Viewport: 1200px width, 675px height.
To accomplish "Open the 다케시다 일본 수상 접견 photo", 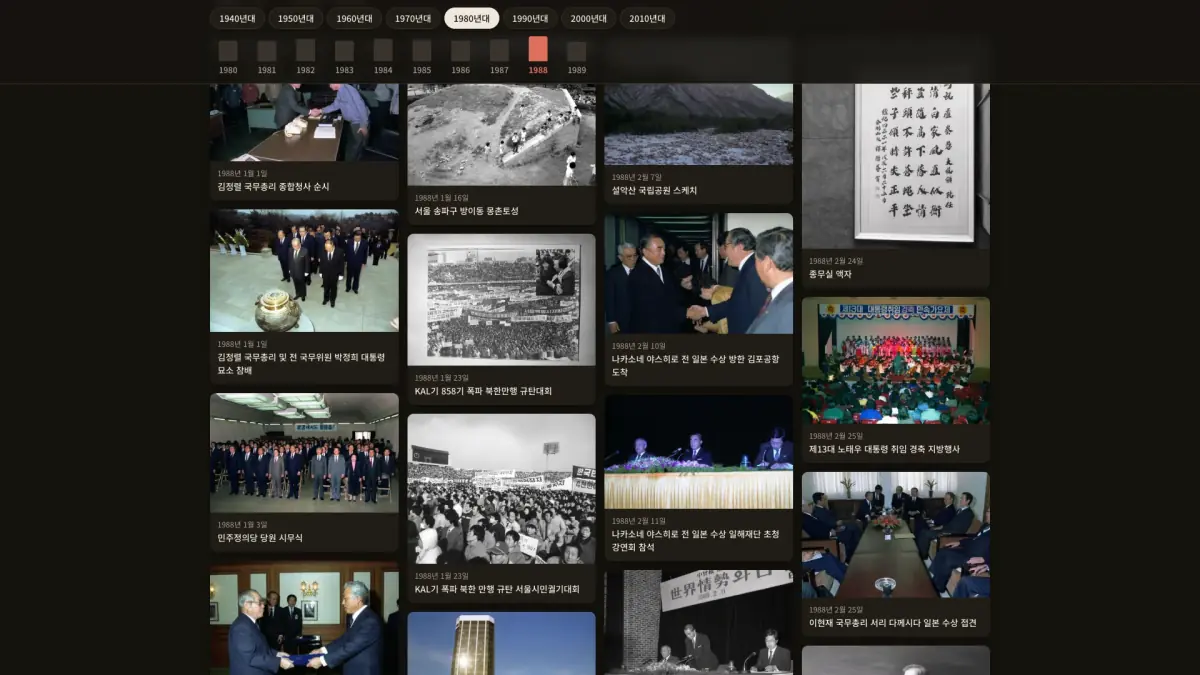I will point(896,535).
